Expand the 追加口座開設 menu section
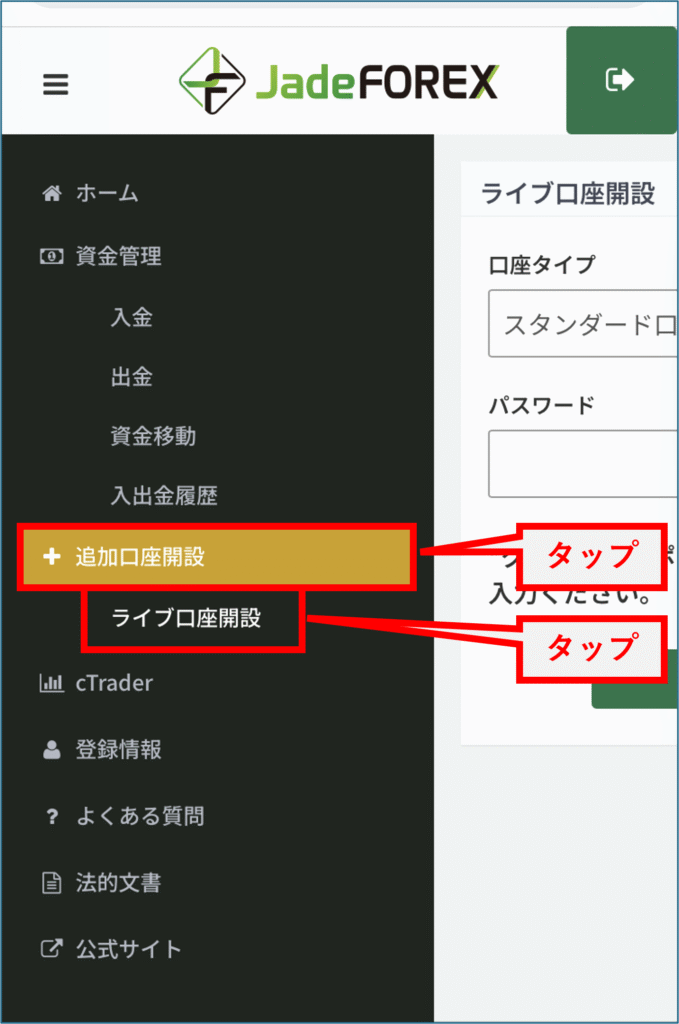 (217, 556)
